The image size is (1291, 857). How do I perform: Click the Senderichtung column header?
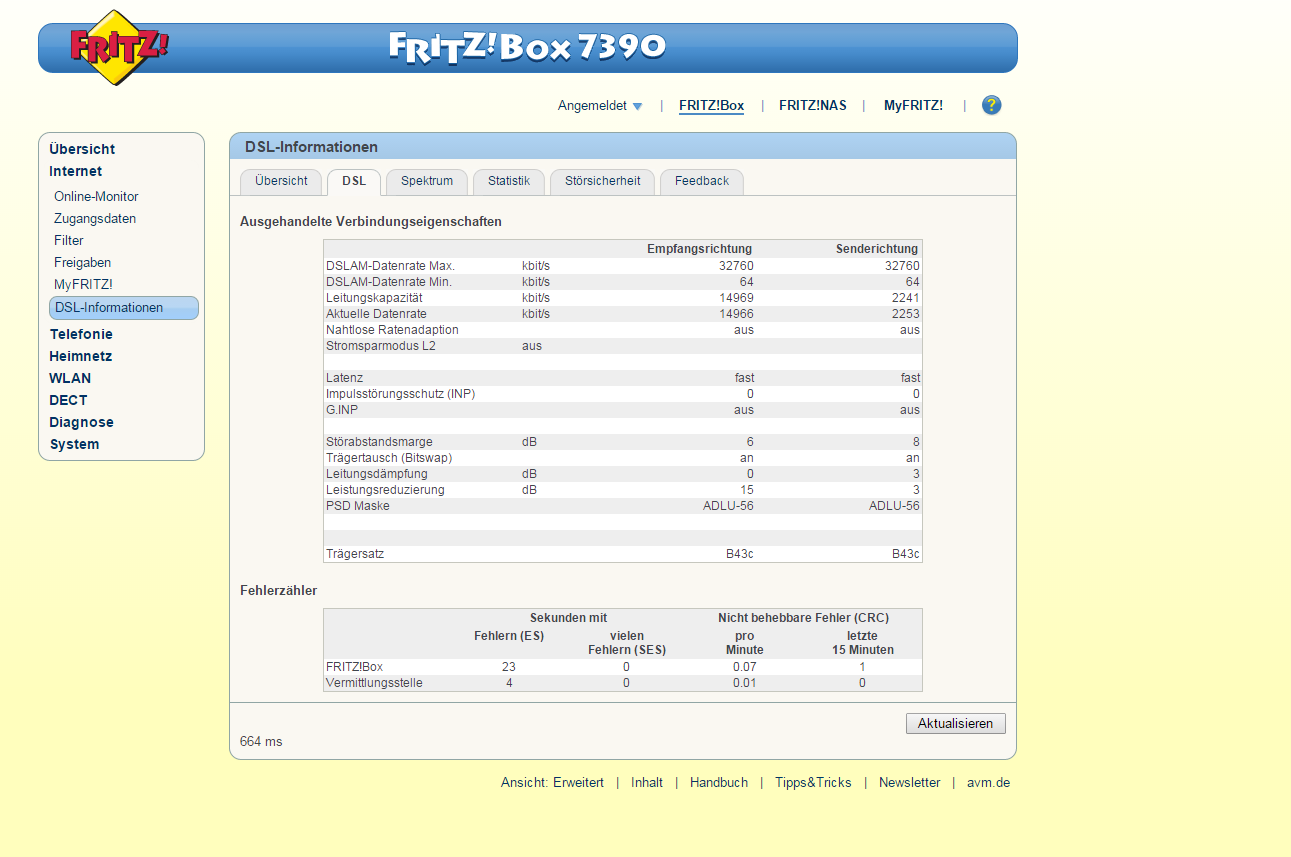[x=877, y=249]
